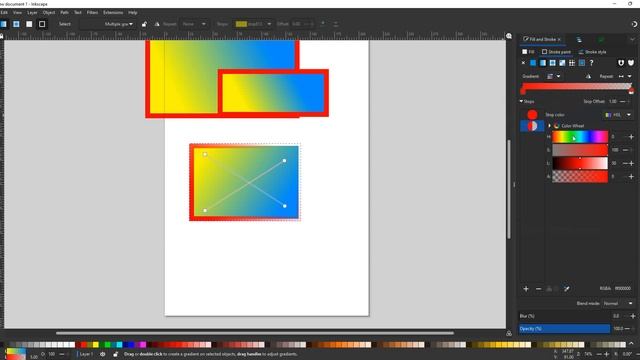This screenshot has width=640, height=360.
Task: Click the RGBA hex value field
Action: [x=623, y=289]
